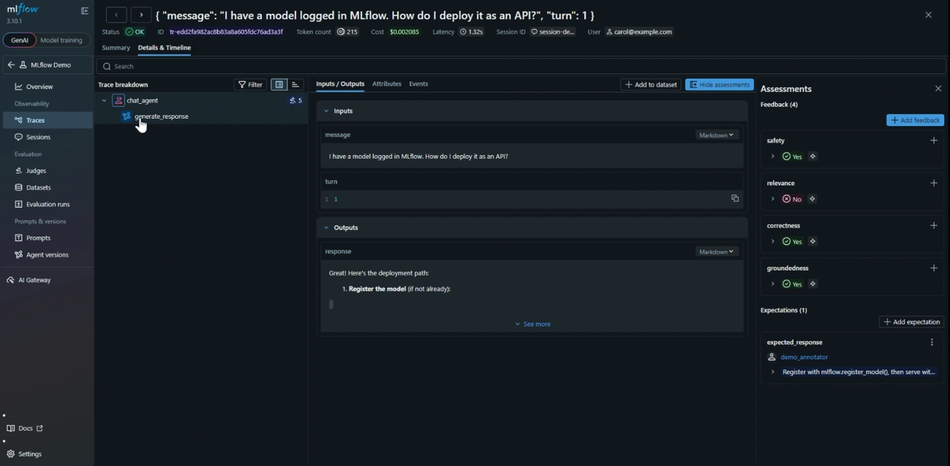Toggle span tree detail view icon
The image size is (950, 466).
(x=279, y=85)
